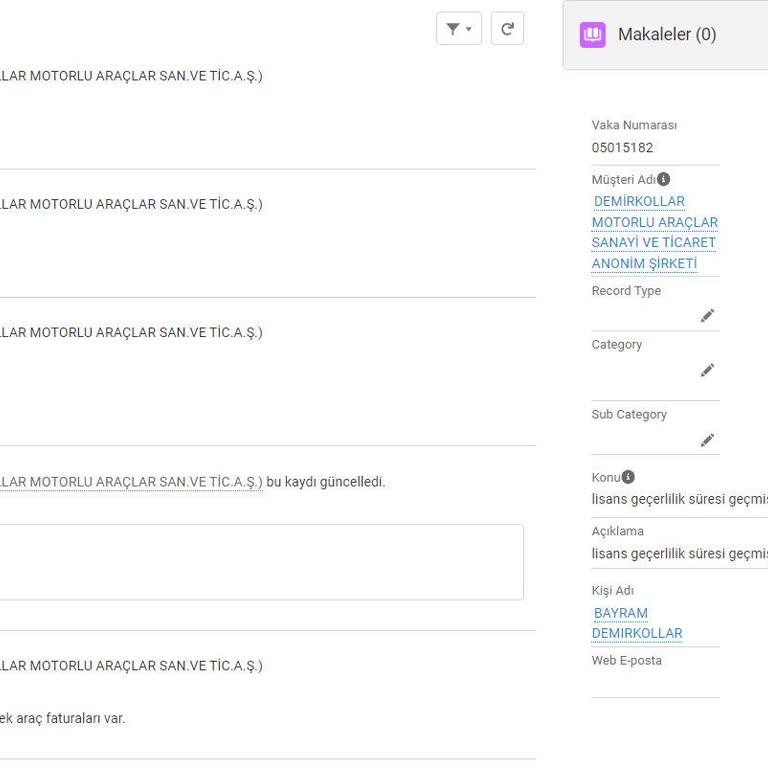Image resolution: width=768 pixels, height=768 pixels.
Task: Open the feed filter dropdown
Action: (x=458, y=29)
